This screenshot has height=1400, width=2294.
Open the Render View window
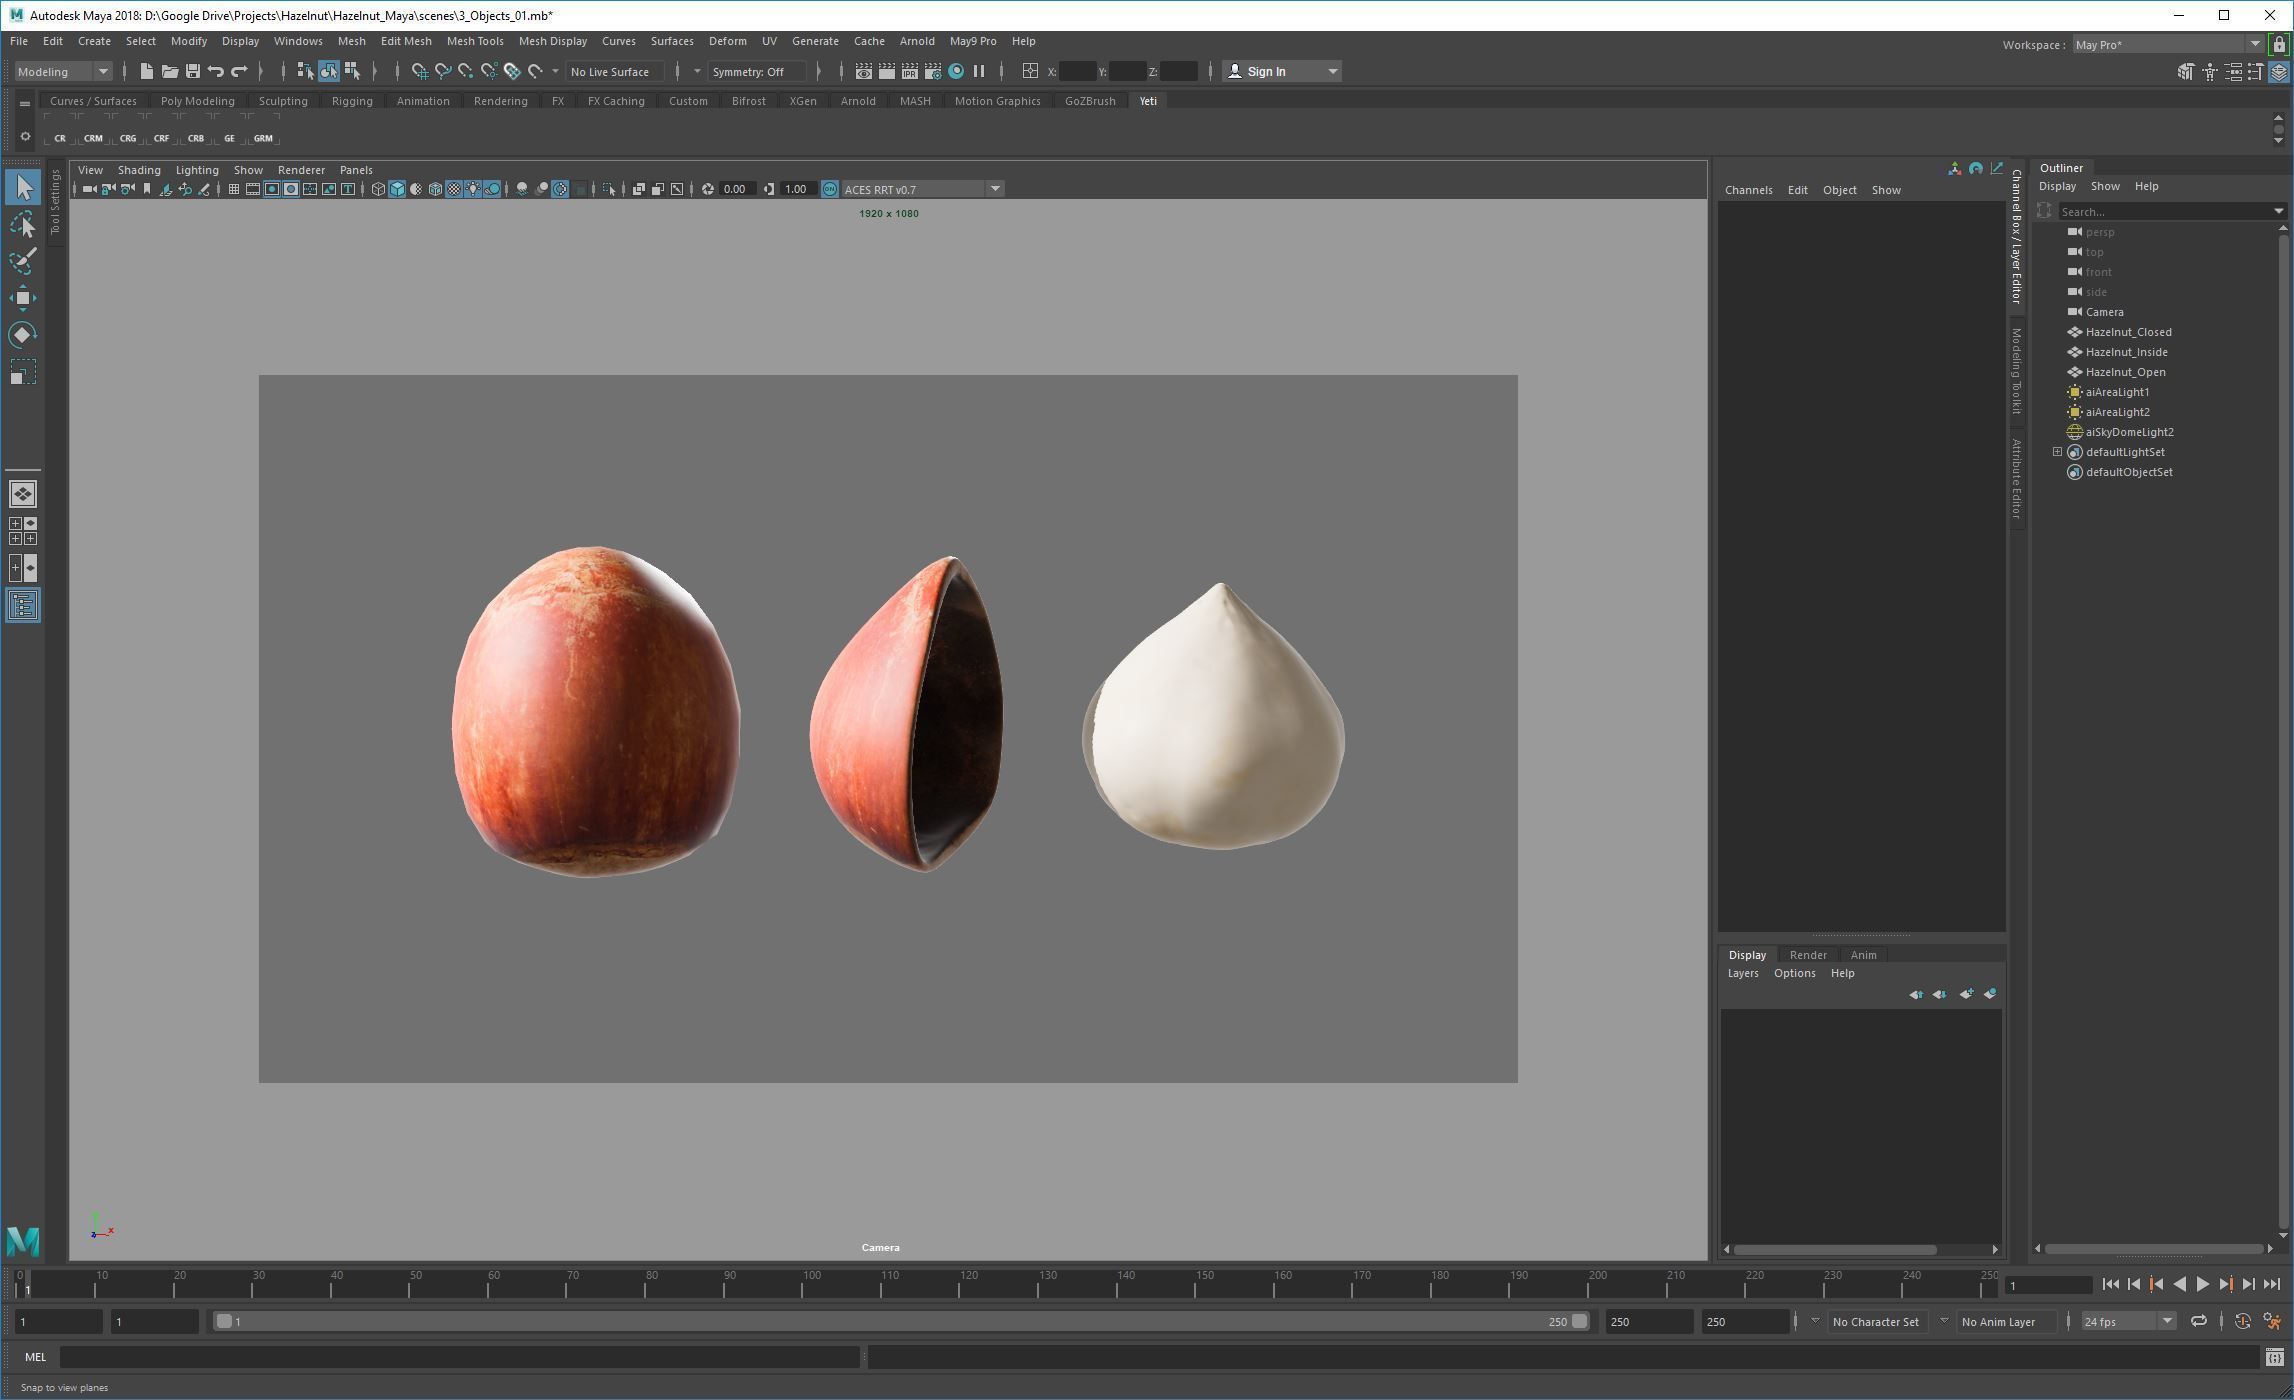pos(863,71)
